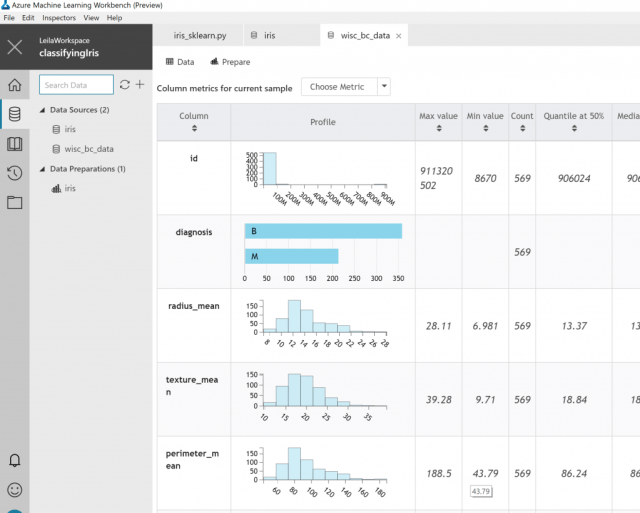Click the M bar in diagnosis chart
Viewport: 640px width, 513px height.
(x=291, y=256)
